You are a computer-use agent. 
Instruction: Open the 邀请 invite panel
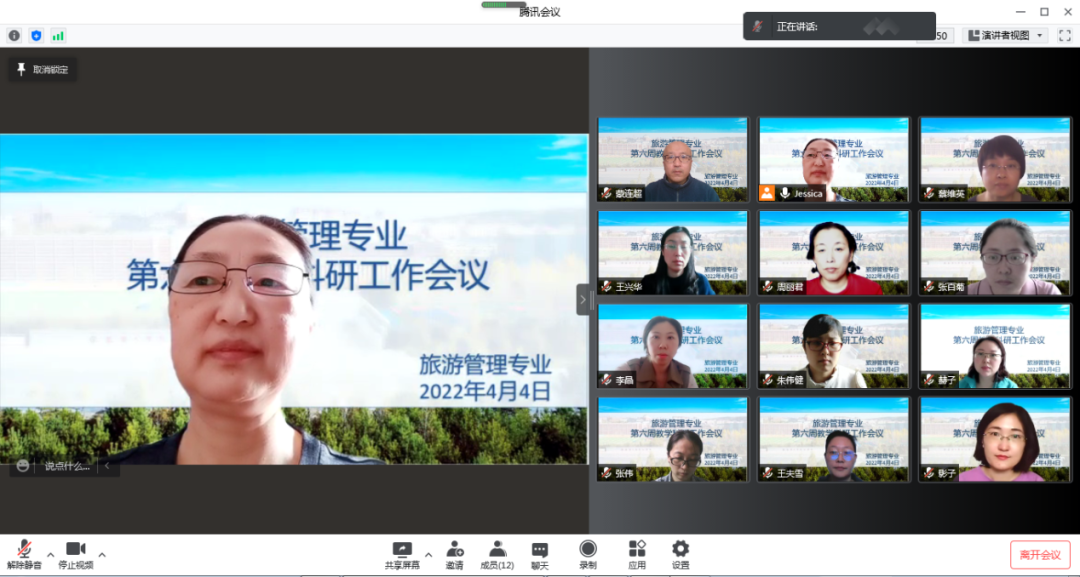click(x=454, y=554)
